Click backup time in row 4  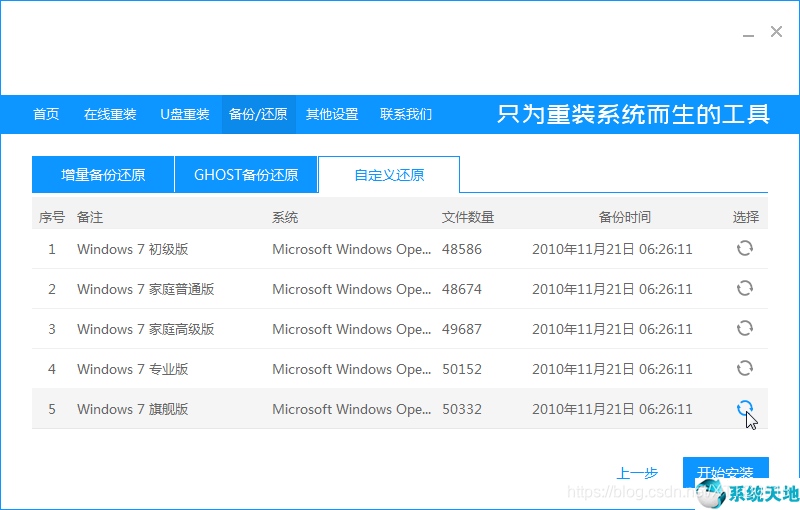click(612, 369)
